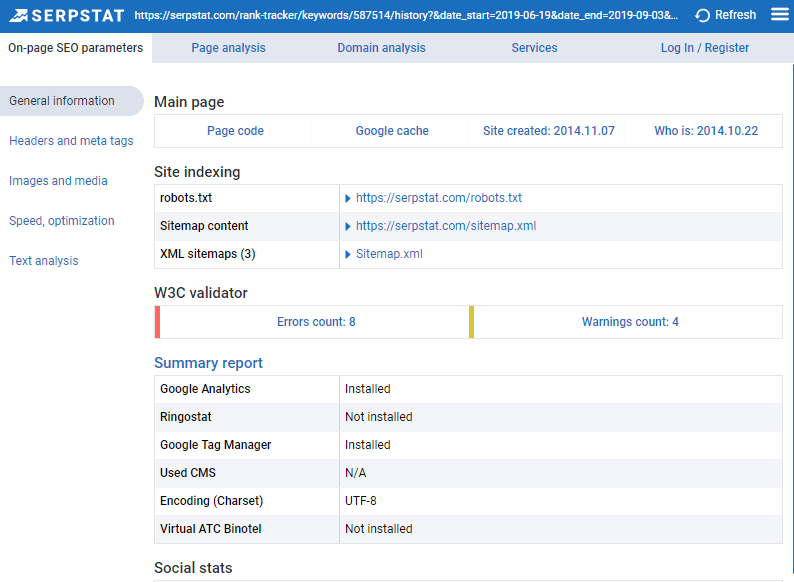794x582 pixels.
Task: Click the Refresh text label
Action: click(735, 15)
